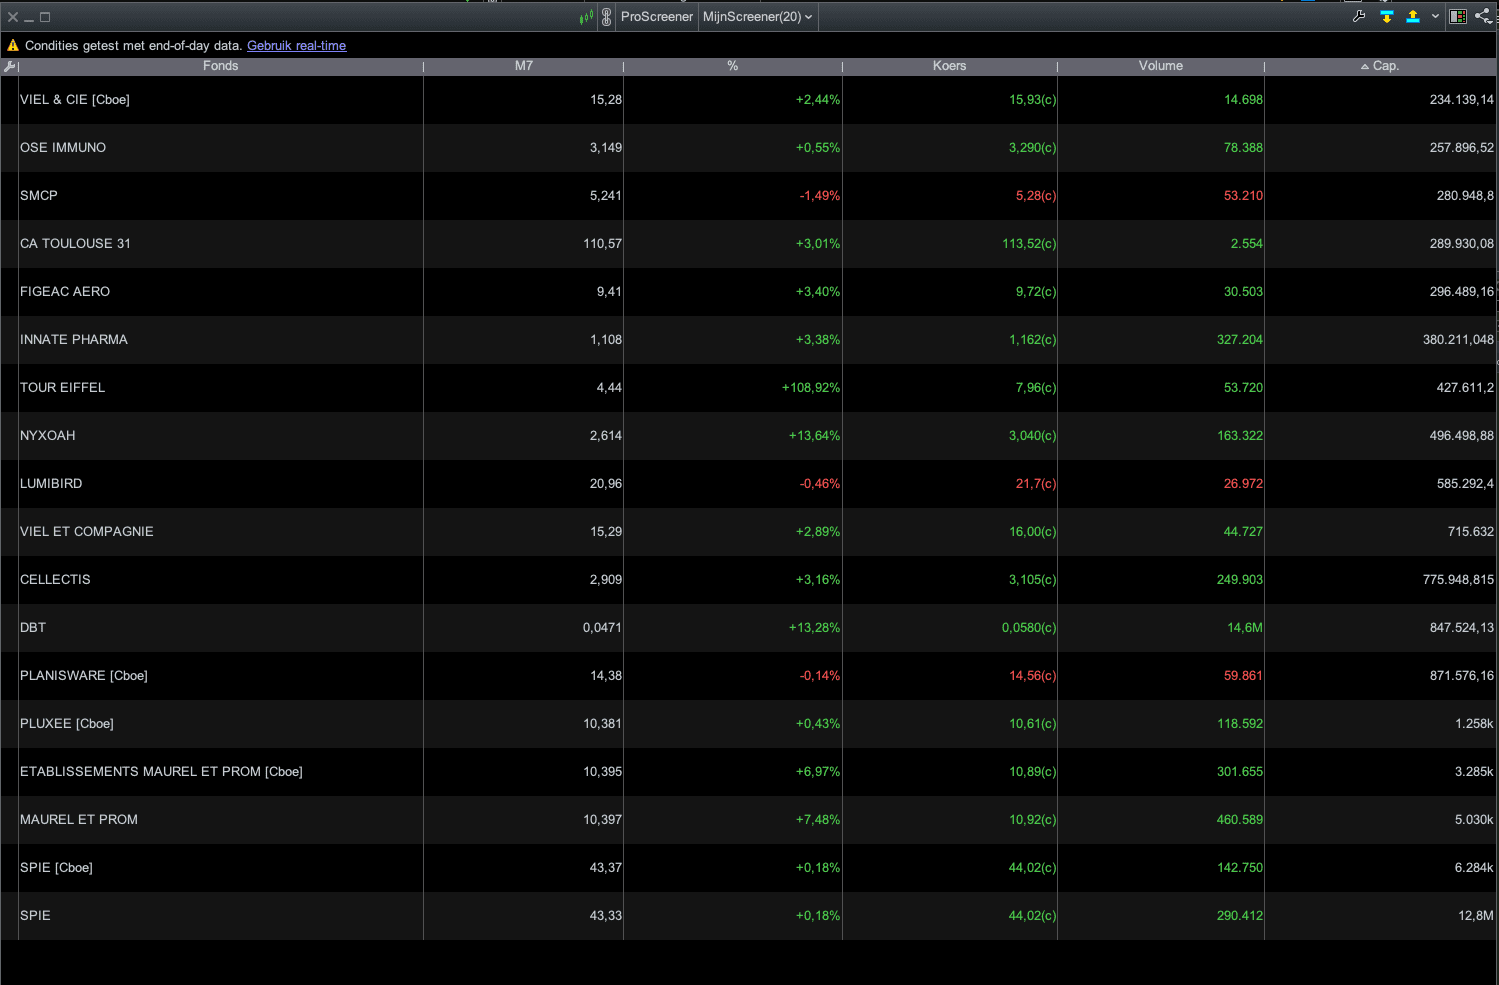Sort by the M7 column header

click(x=524, y=66)
